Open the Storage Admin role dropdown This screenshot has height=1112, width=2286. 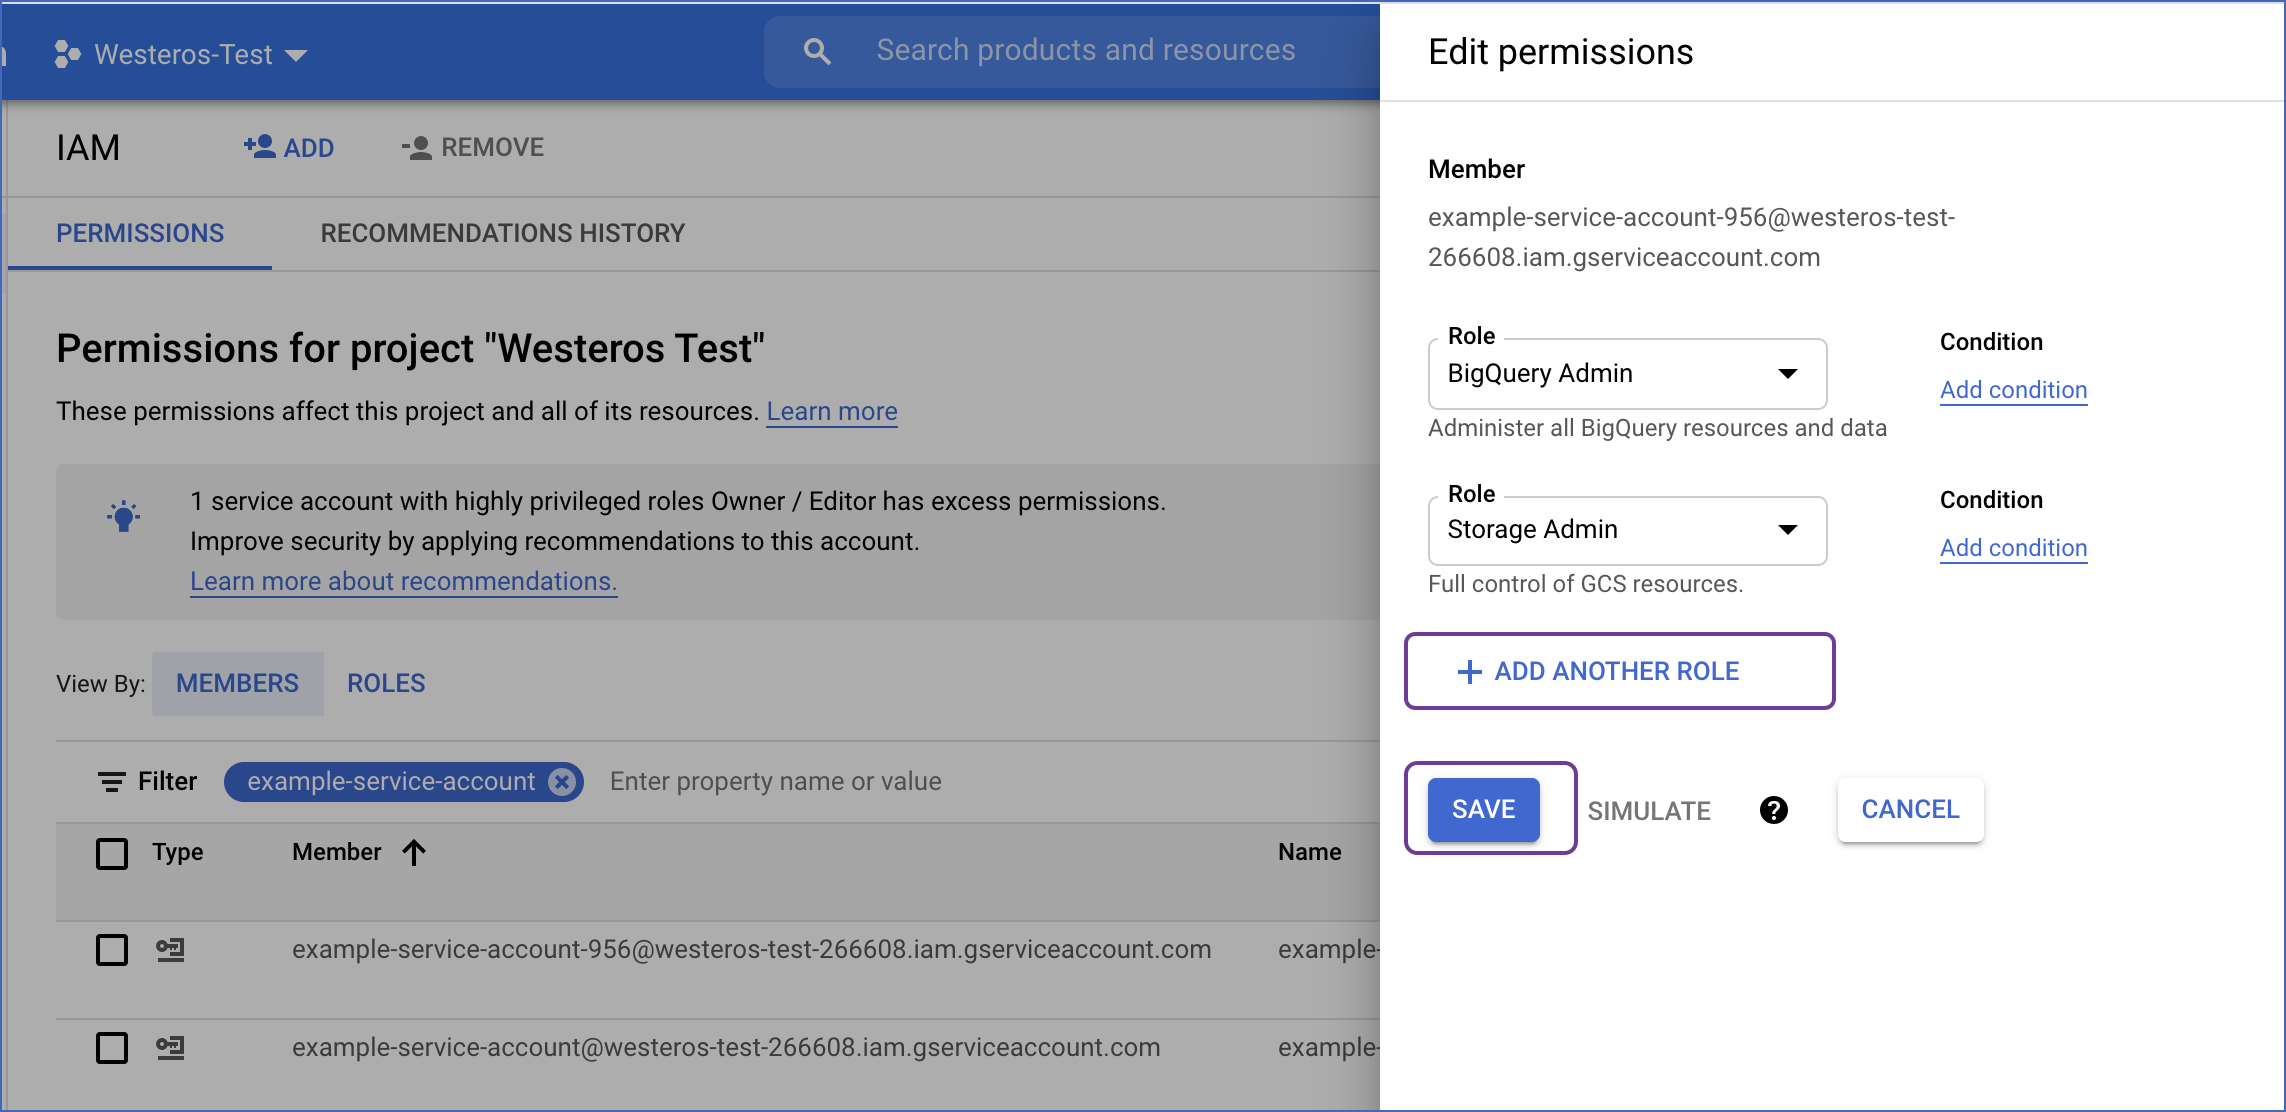pyautogui.click(x=1789, y=530)
